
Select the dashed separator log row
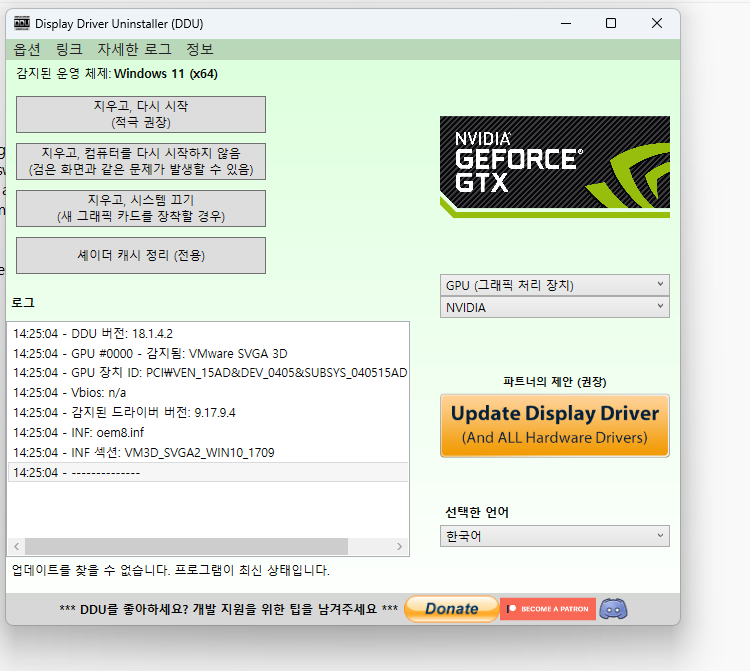click(x=208, y=473)
